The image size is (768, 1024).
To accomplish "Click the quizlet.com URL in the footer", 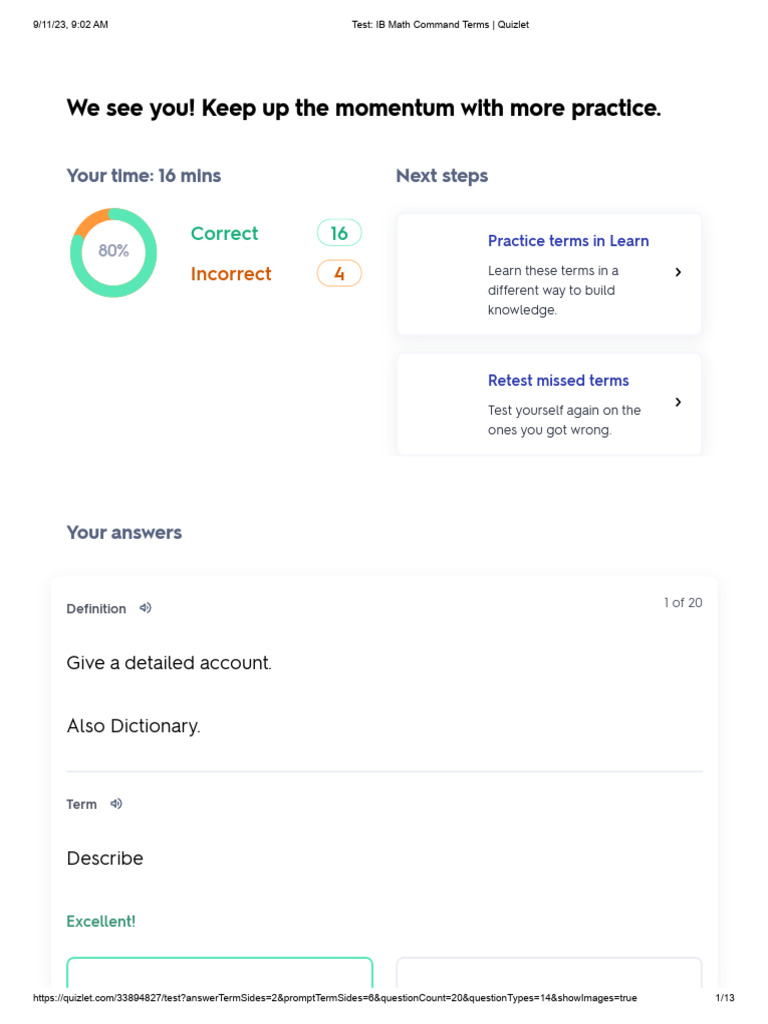I will click(335, 998).
